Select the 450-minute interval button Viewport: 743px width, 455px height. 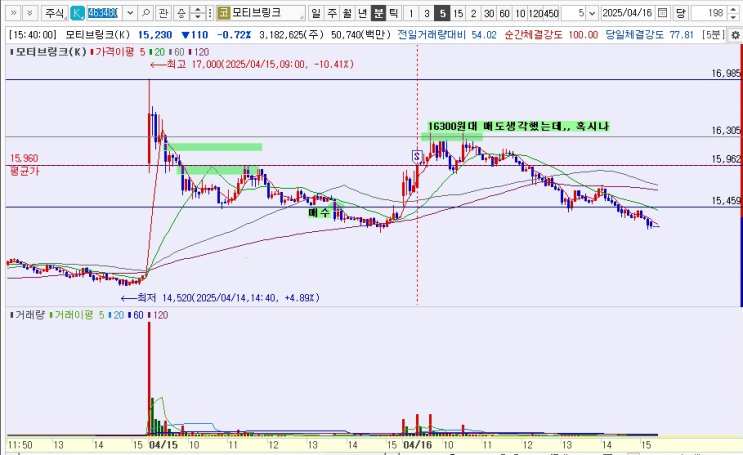551,13
